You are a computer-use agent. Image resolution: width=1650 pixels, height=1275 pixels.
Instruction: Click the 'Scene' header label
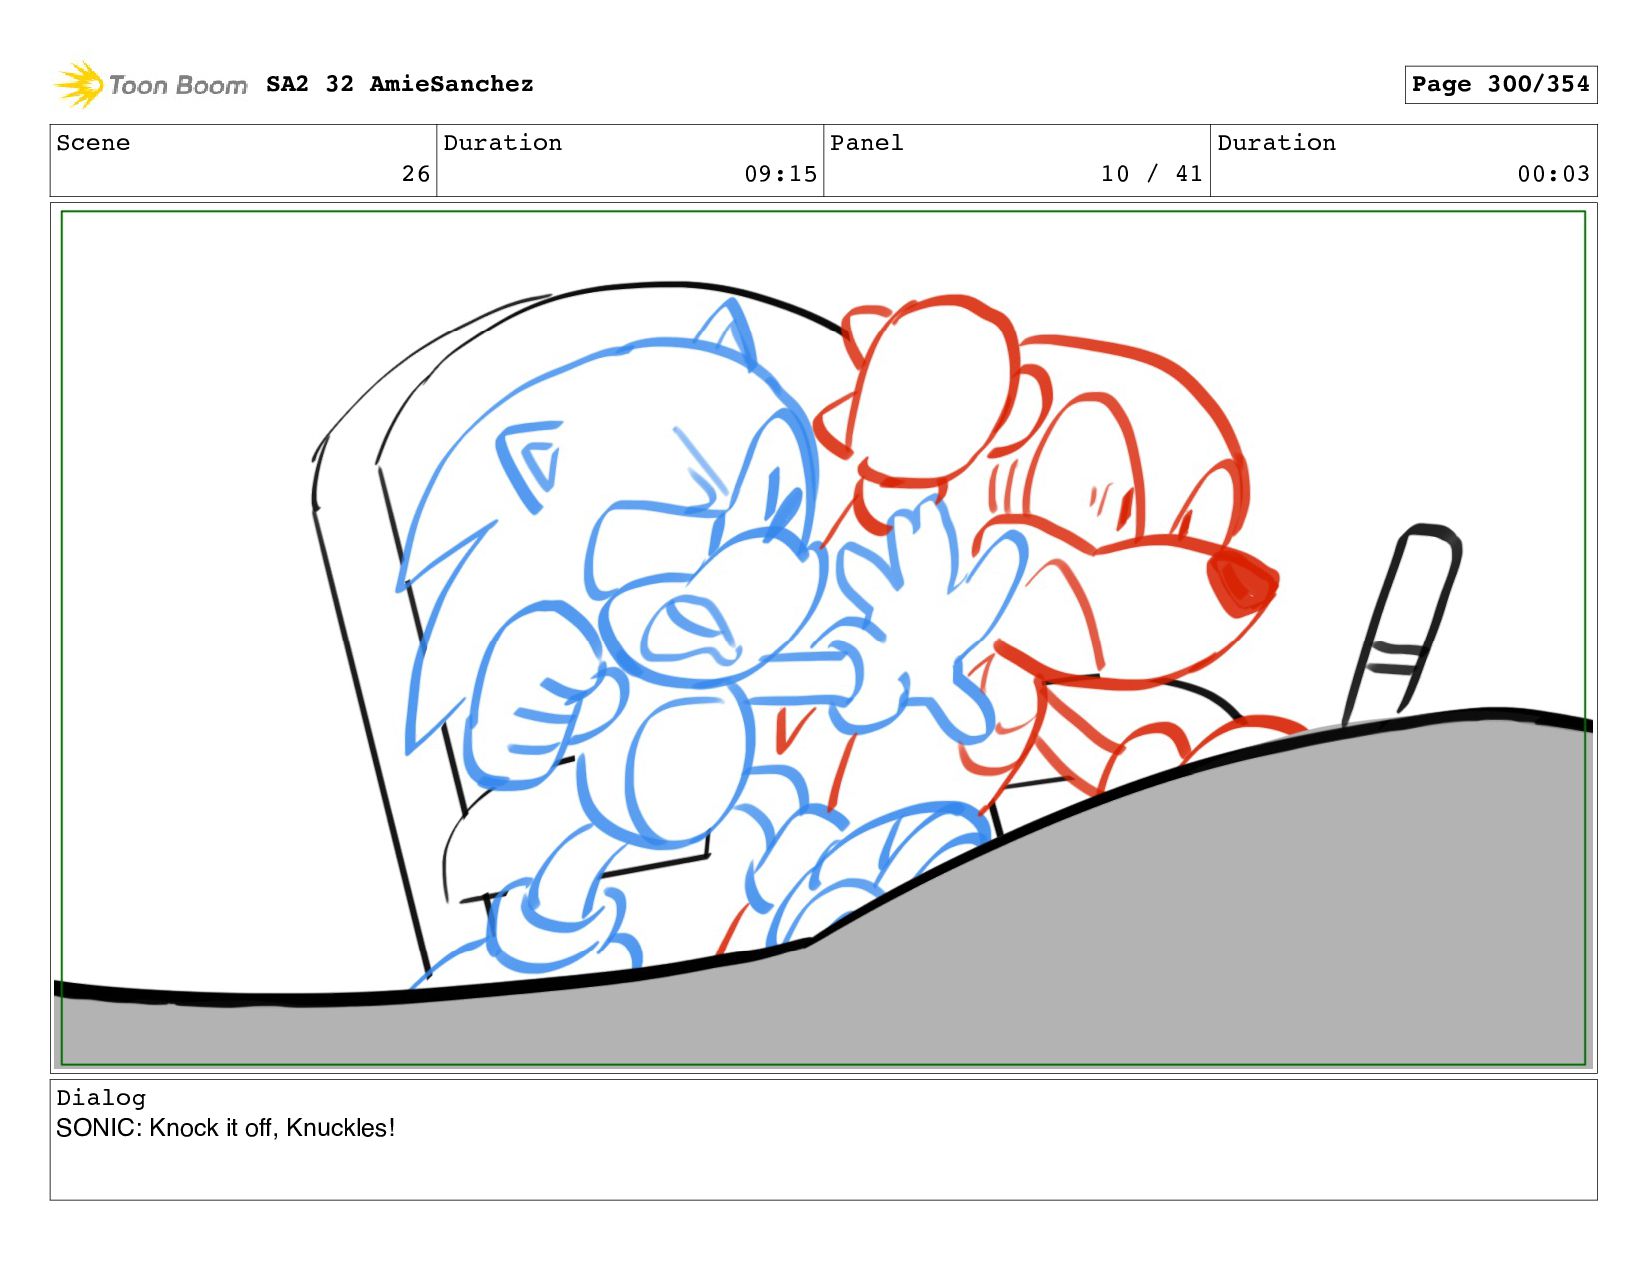point(93,143)
